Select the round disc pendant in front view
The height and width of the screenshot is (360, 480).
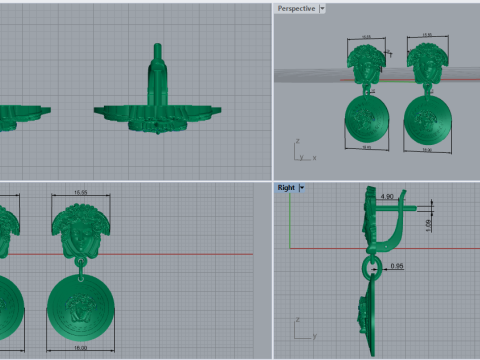click(x=81, y=308)
